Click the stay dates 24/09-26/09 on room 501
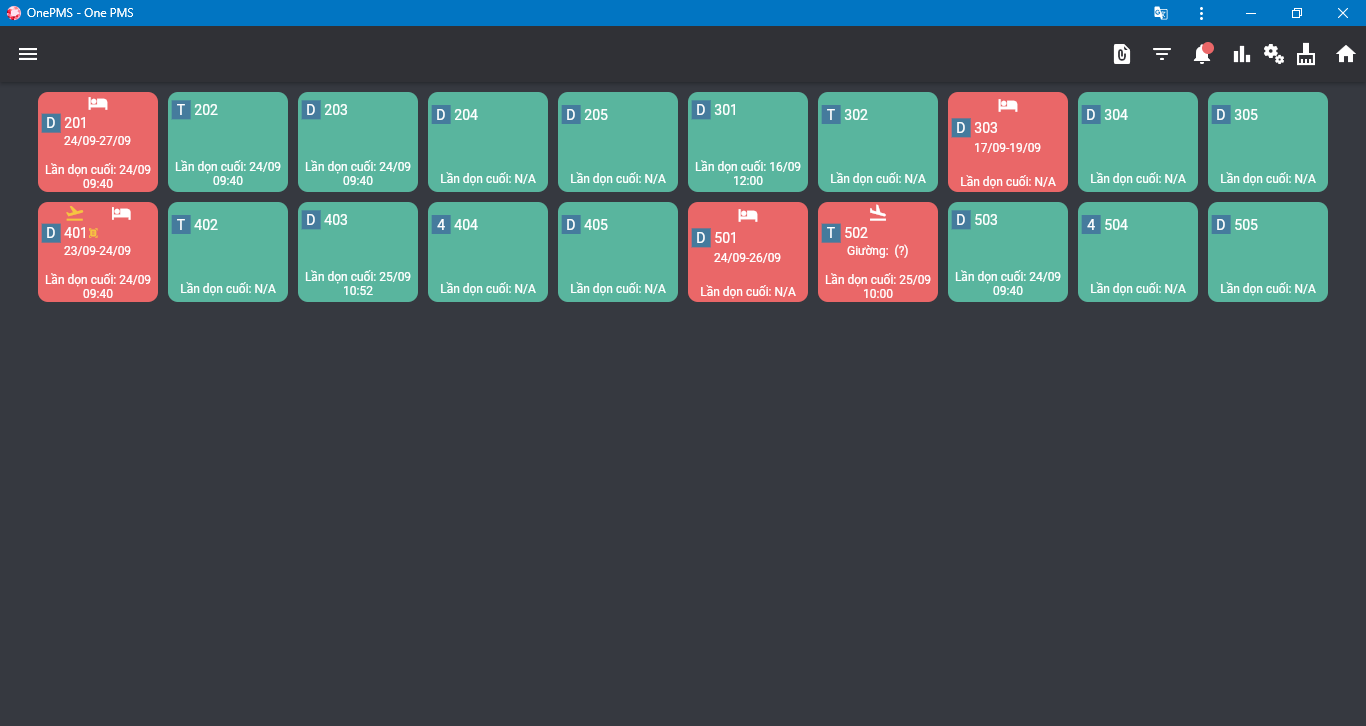Screen dimensions: 1366x726 pos(747,258)
